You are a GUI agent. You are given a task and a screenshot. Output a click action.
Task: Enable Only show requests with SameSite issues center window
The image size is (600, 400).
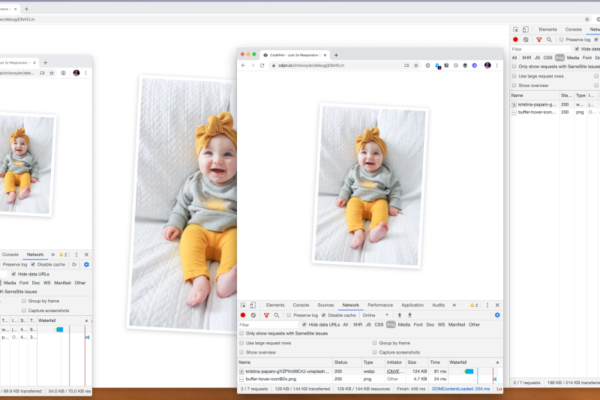tap(241, 333)
